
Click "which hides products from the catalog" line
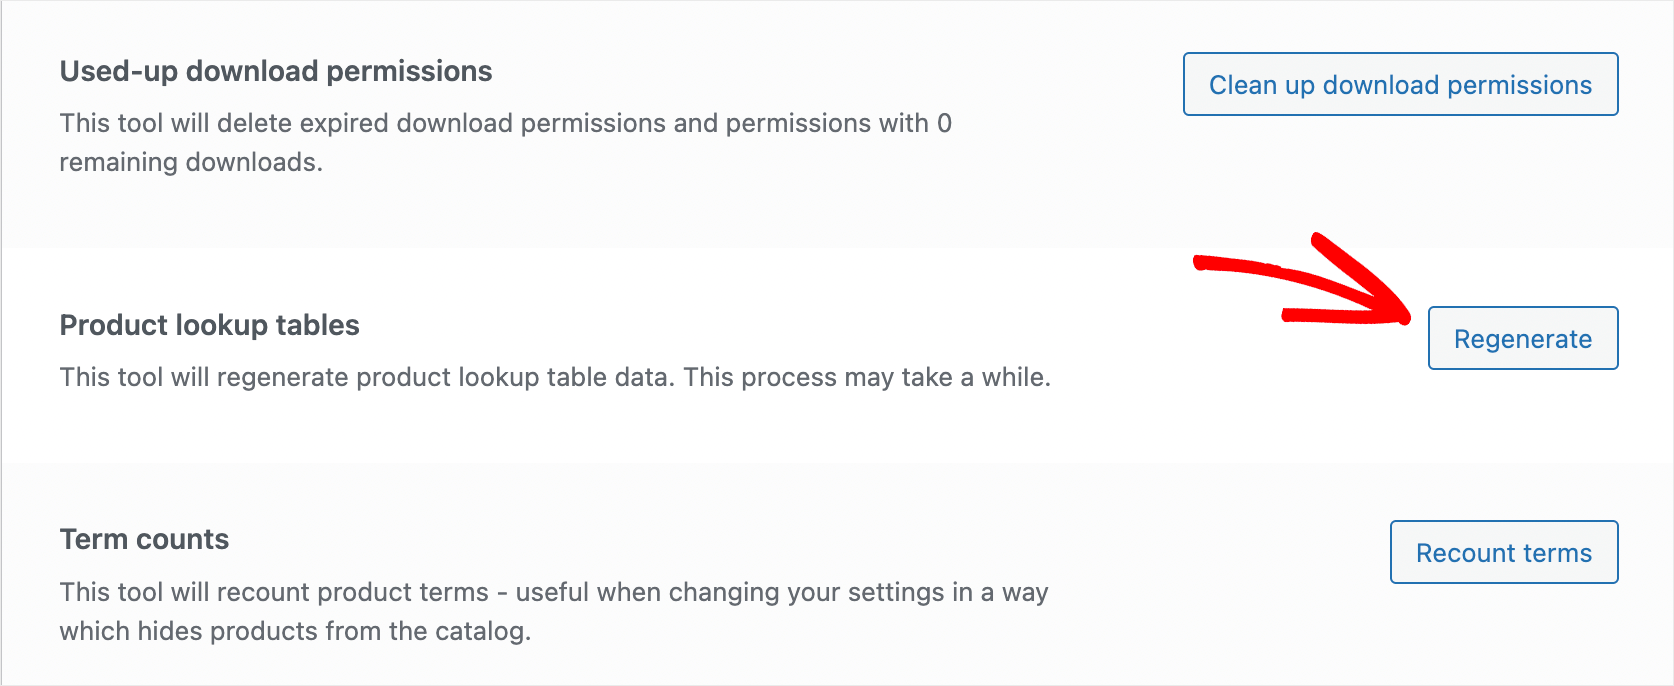pyautogui.click(x=295, y=632)
